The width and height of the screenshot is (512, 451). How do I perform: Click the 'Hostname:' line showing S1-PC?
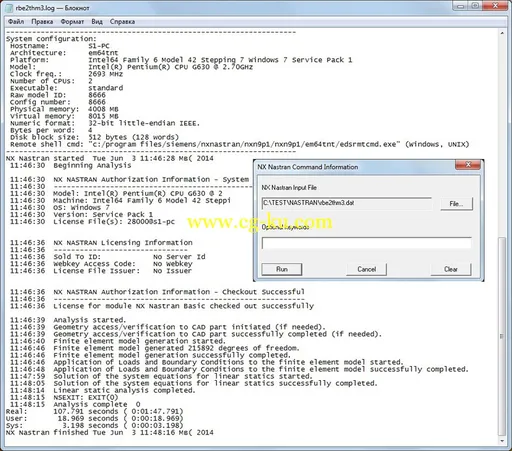60,46
